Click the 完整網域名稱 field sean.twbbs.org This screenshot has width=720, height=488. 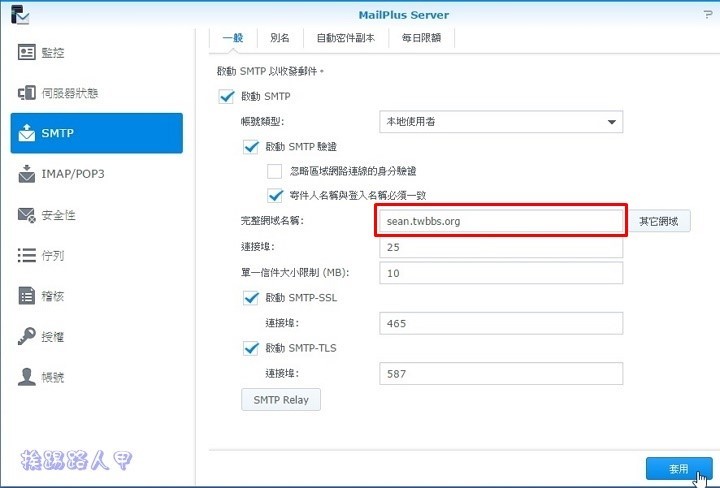(501, 221)
